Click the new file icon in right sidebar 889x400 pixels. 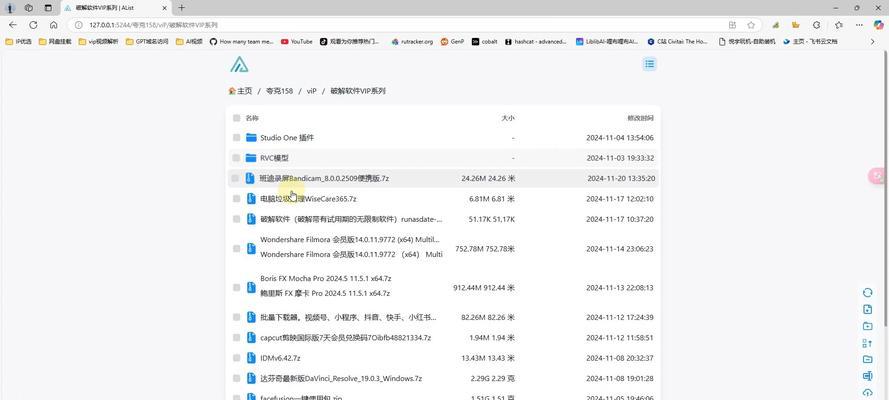pos(867,309)
